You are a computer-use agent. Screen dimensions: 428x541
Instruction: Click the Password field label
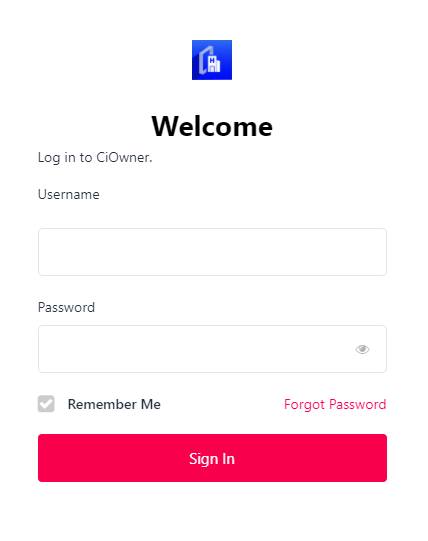[66, 307]
